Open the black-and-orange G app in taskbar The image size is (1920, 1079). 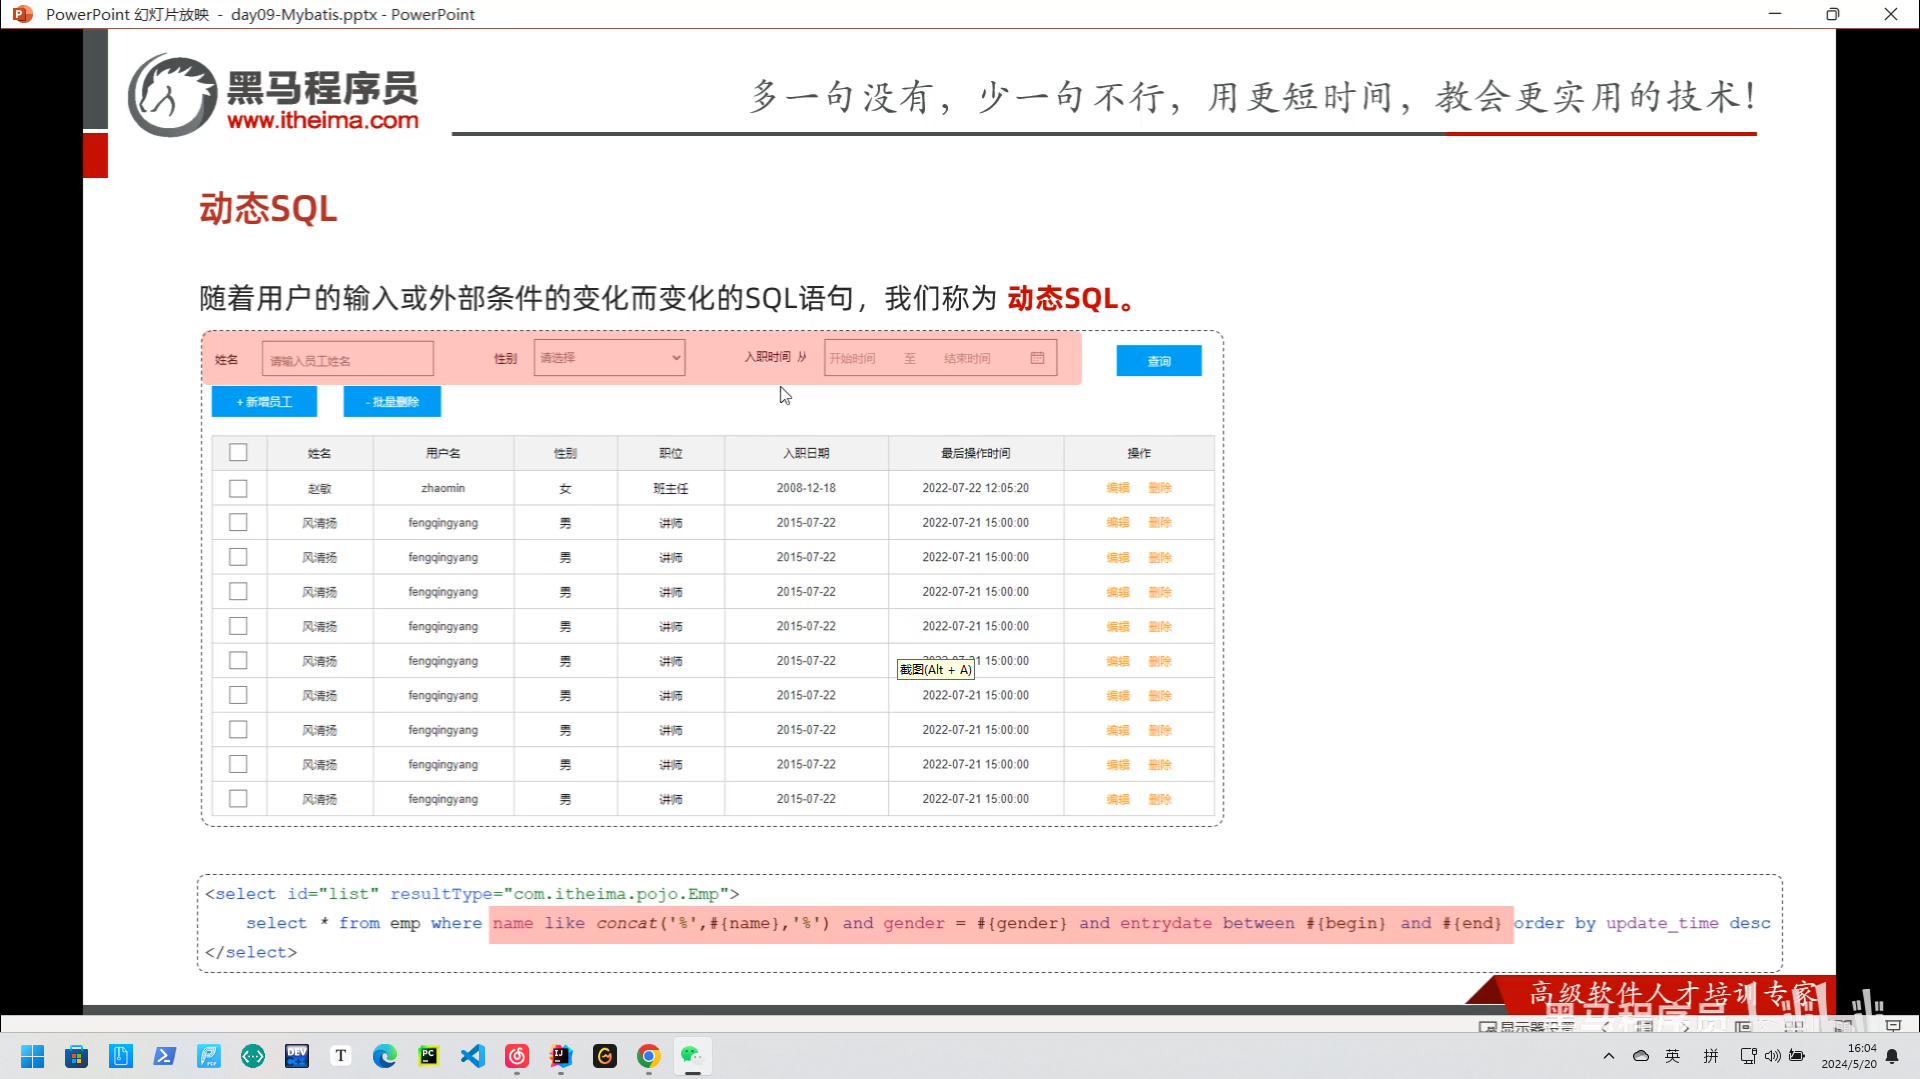point(604,1056)
